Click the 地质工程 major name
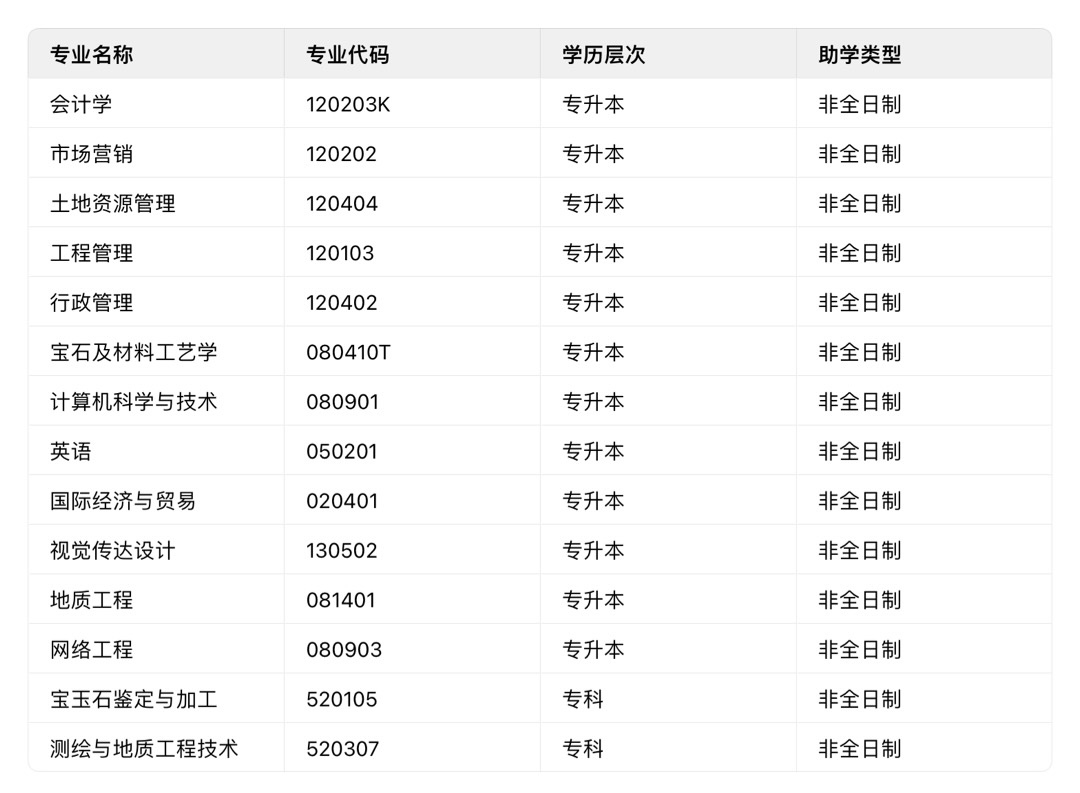 click(x=92, y=600)
